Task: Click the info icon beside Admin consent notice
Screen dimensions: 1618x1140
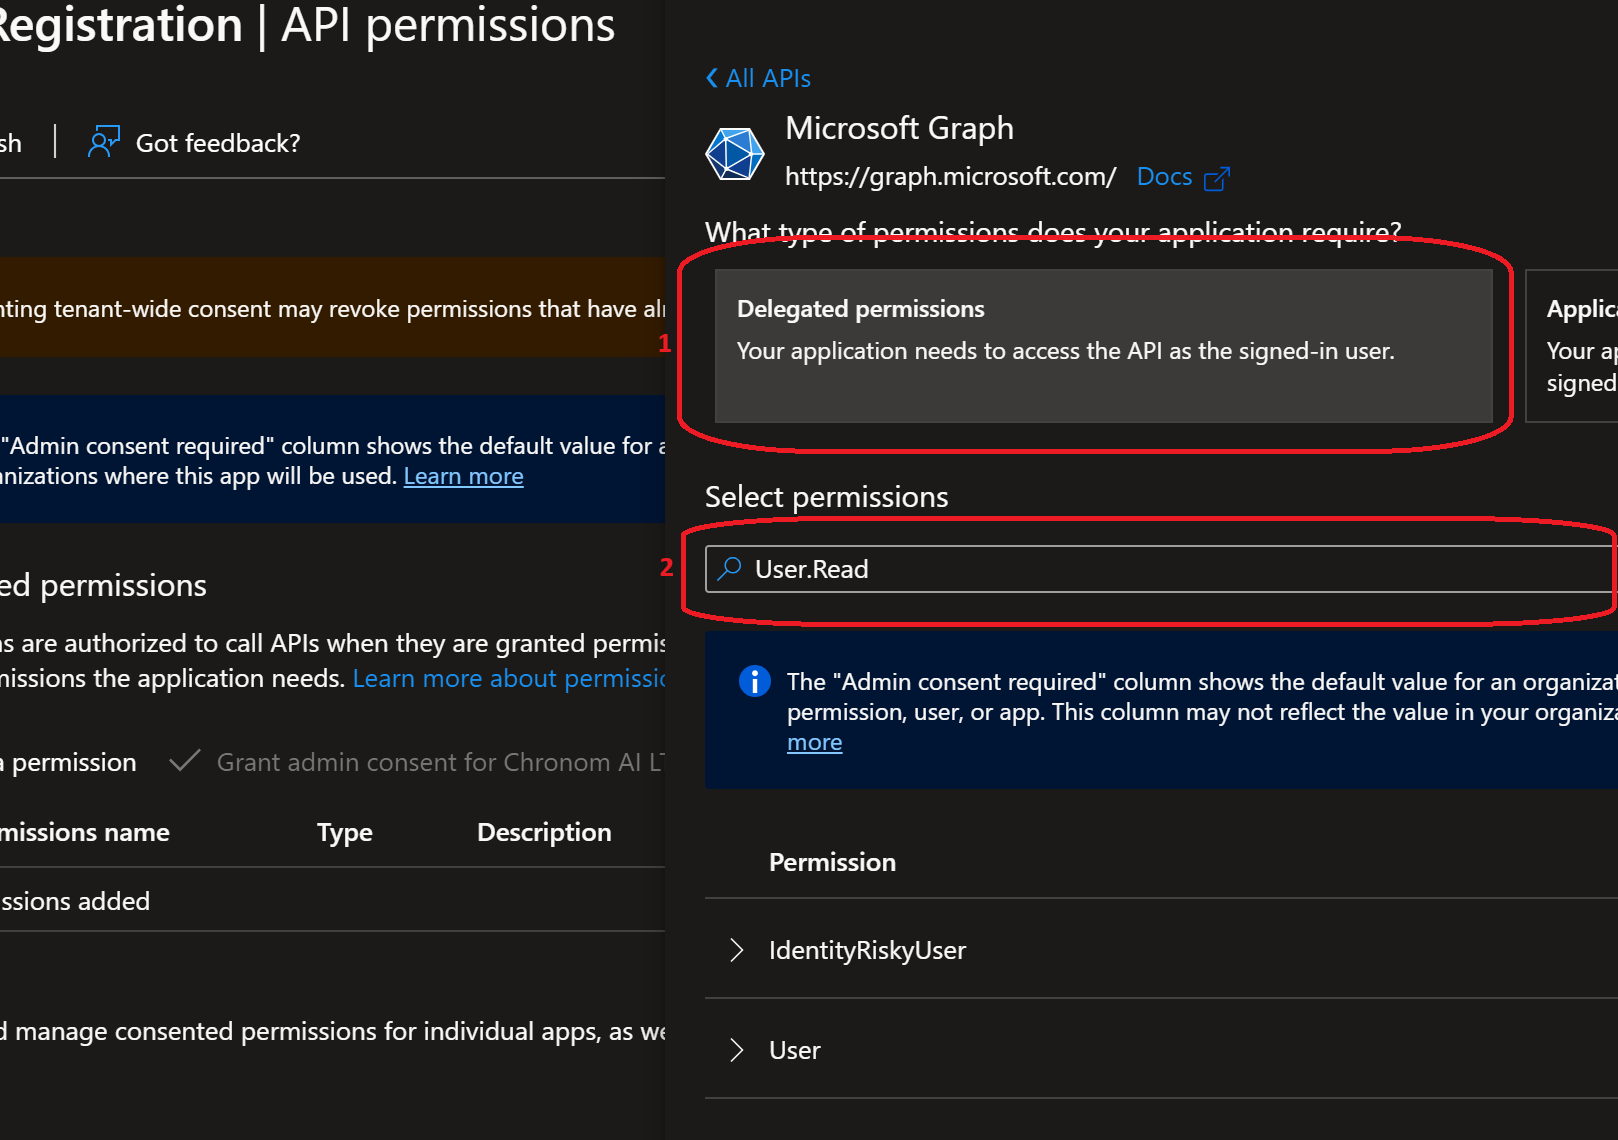Action: [x=754, y=681]
